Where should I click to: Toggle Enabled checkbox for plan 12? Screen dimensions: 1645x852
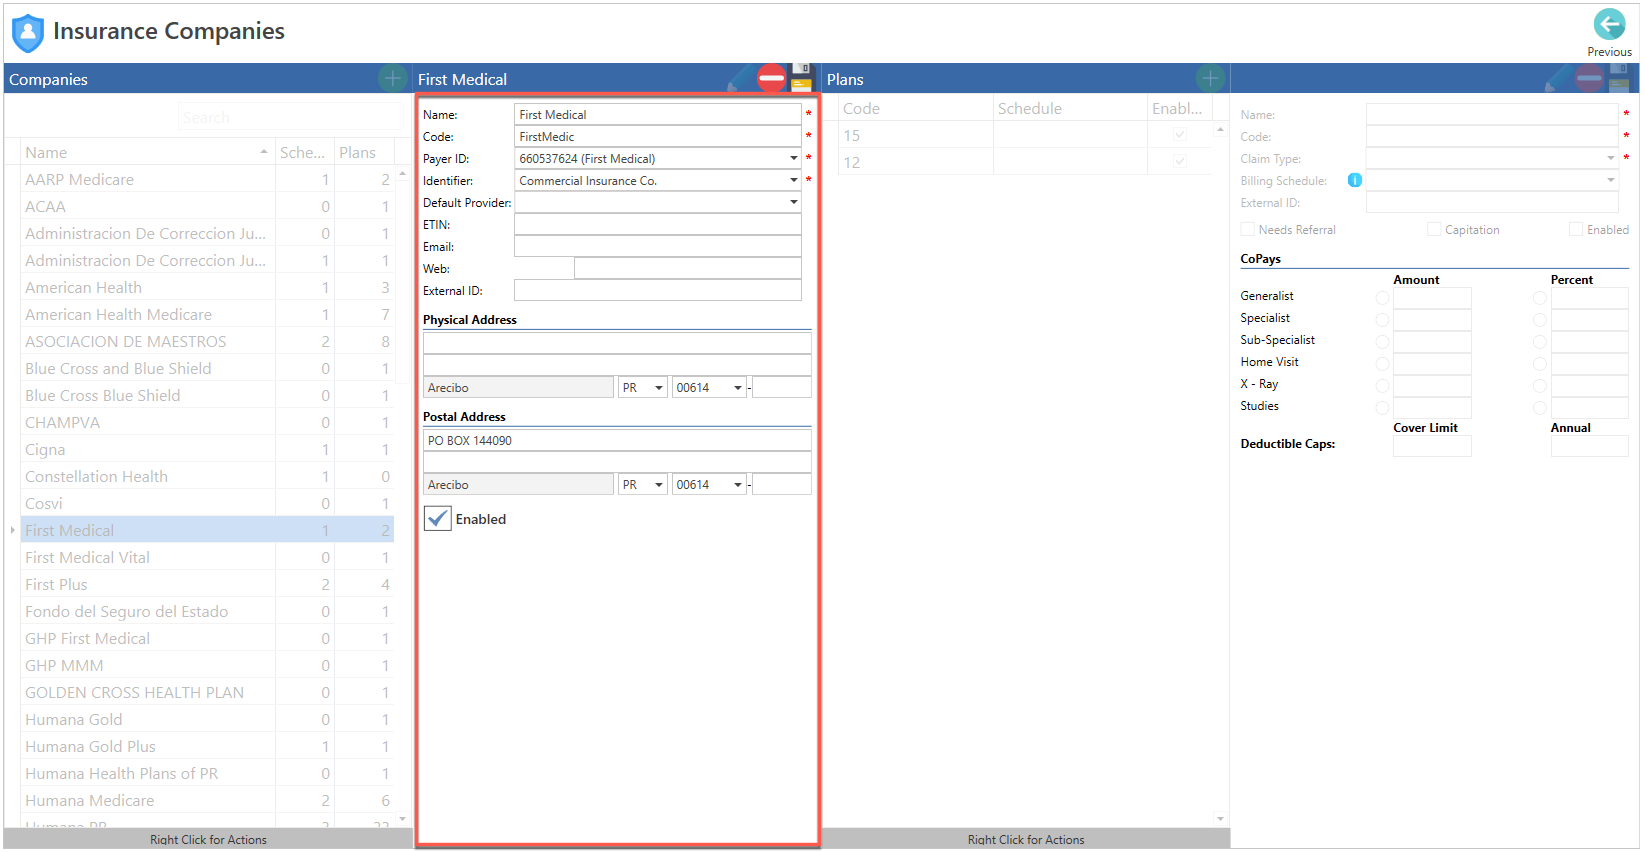click(1180, 162)
